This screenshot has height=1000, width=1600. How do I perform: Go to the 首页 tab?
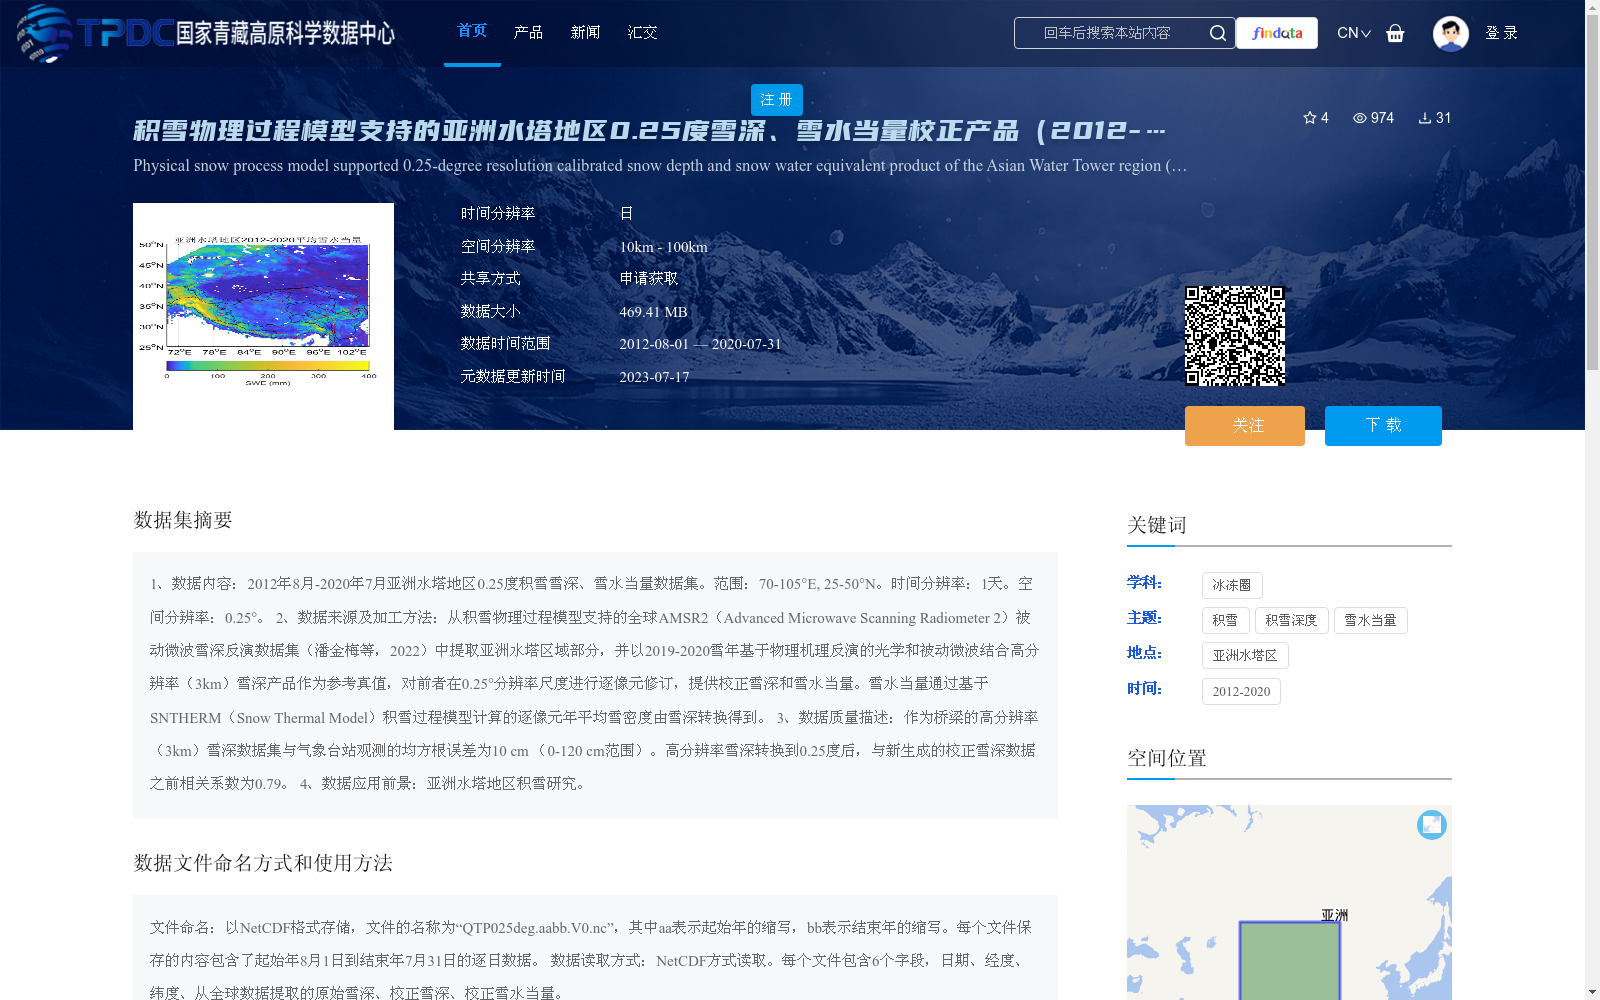(472, 31)
